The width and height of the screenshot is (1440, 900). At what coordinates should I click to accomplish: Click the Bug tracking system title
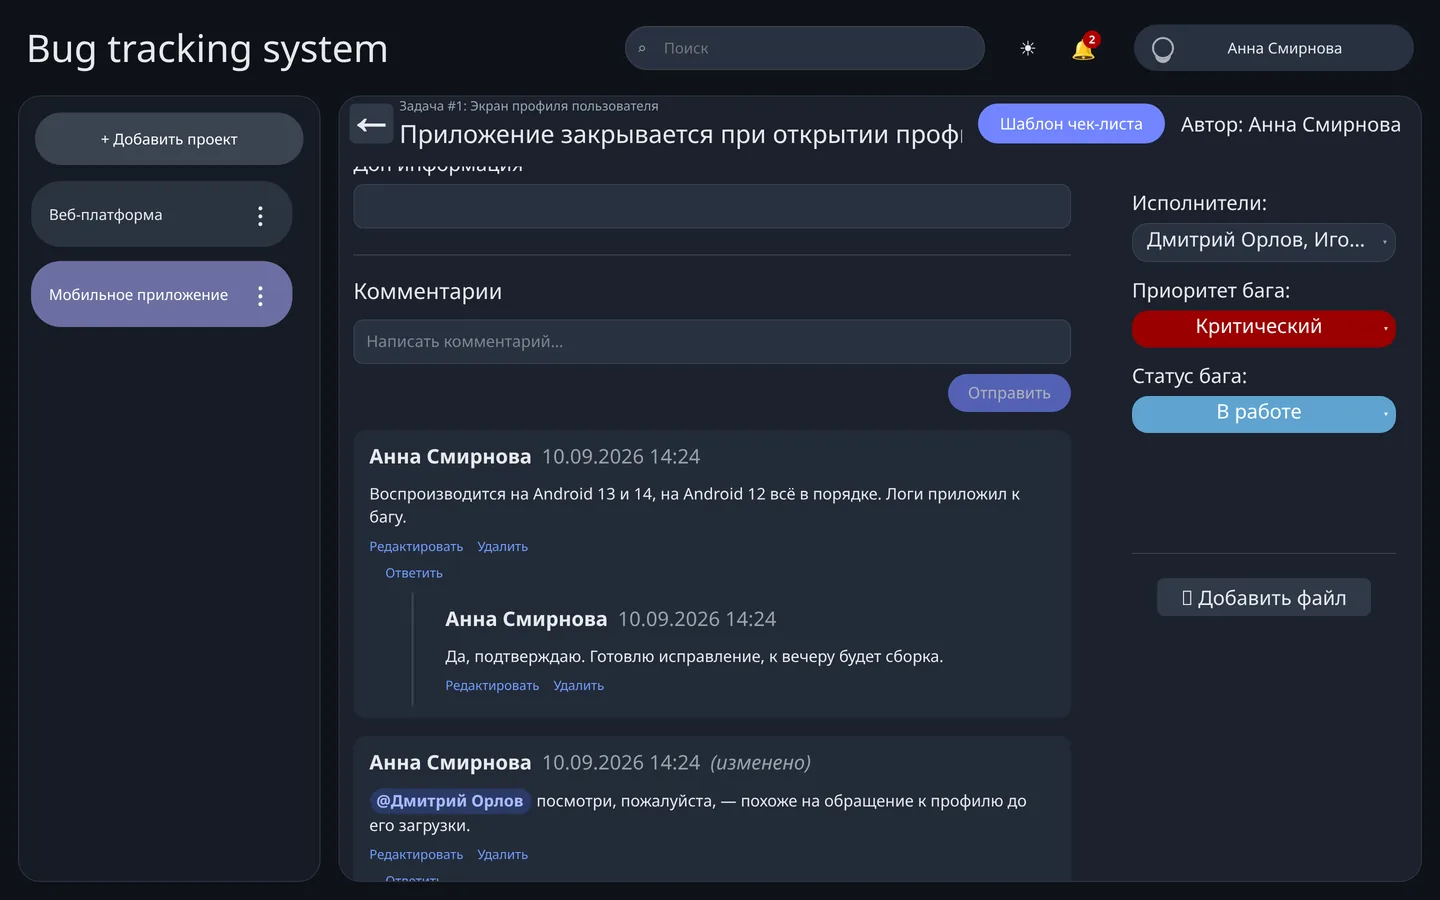[x=207, y=49]
